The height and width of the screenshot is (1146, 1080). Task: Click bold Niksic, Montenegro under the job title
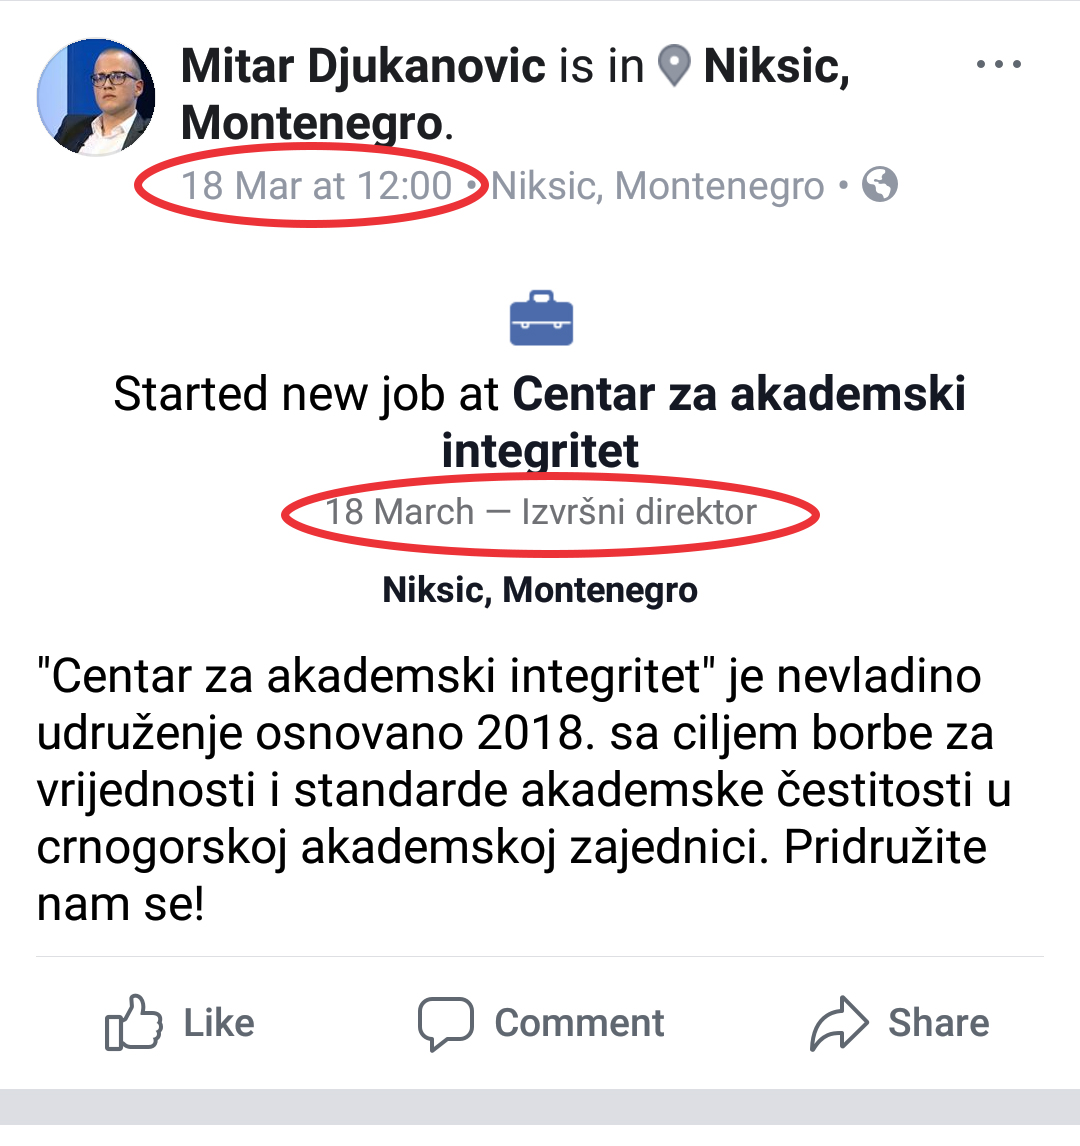click(x=540, y=590)
